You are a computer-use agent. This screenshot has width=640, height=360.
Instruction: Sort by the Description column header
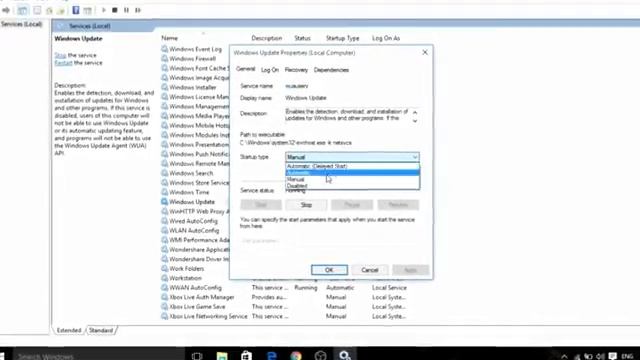267,38
